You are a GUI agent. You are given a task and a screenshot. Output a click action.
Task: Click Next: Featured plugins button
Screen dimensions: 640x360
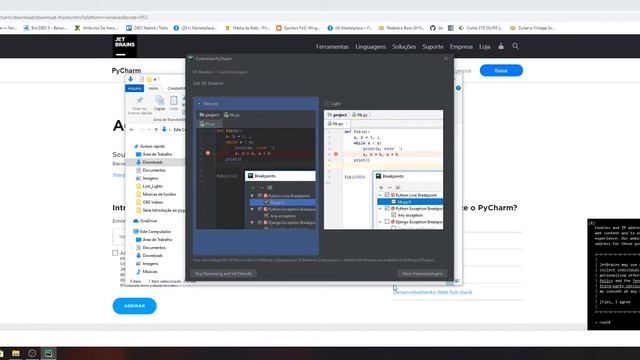tap(422, 273)
